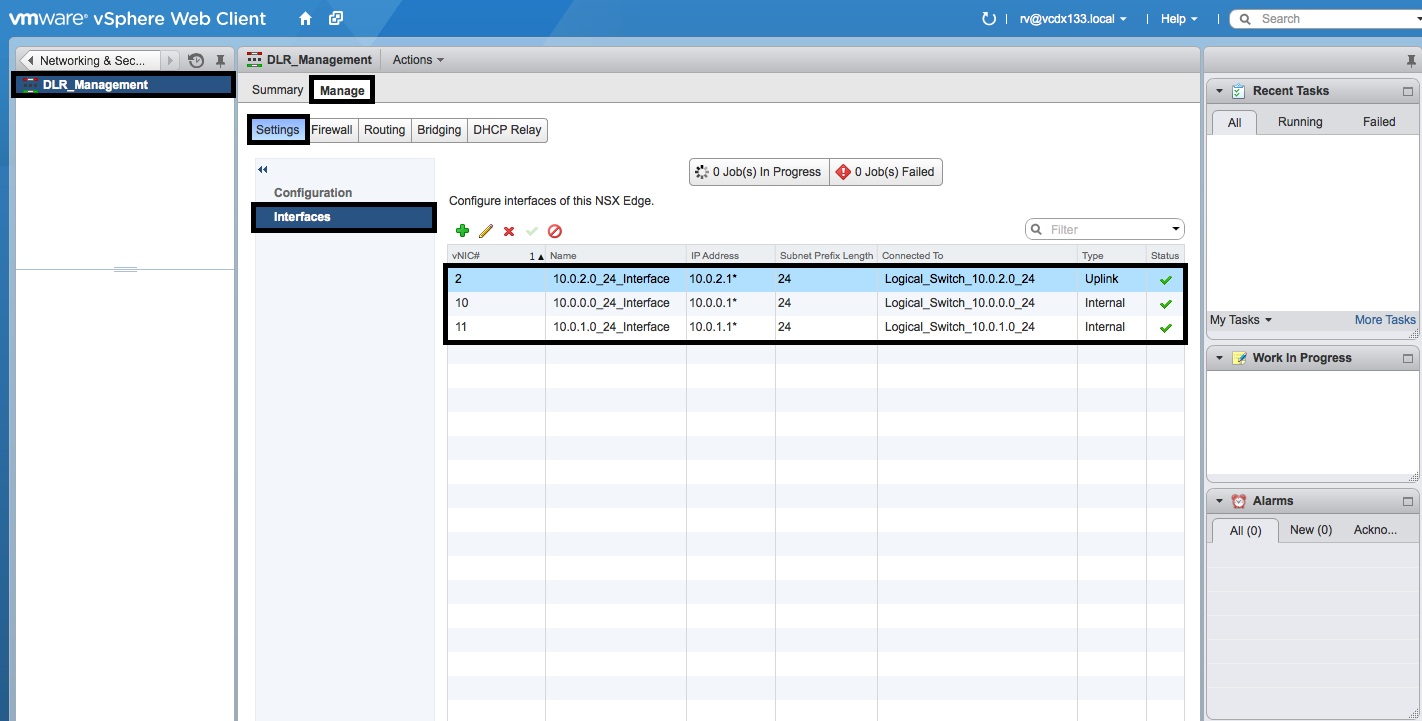Viewport: 1422px width, 721px height.
Task: Collapse the Recent Tasks panel
Action: (1219, 91)
